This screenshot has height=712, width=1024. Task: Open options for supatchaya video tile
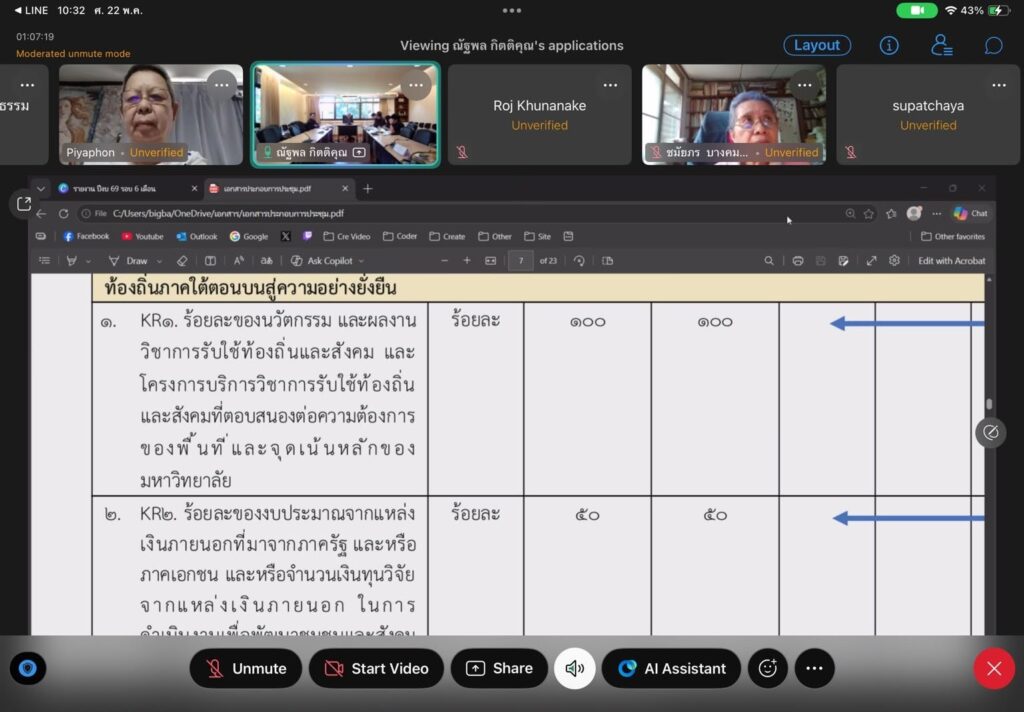pyautogui.click(x=999, y=85)
